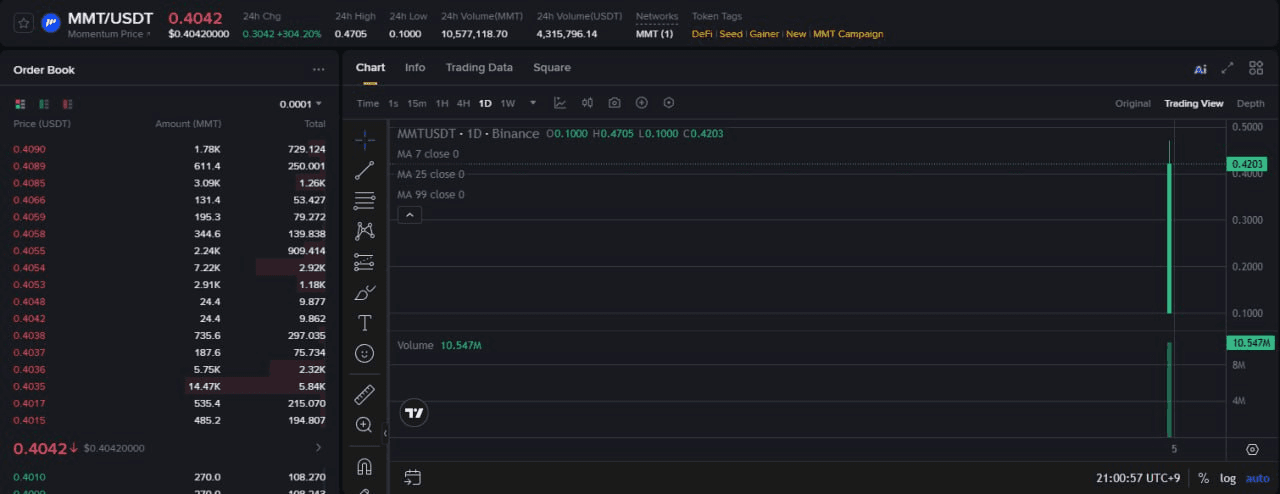Open the candlestick chart style icon
Screen dimensions: 1280x494
(587, 103)
